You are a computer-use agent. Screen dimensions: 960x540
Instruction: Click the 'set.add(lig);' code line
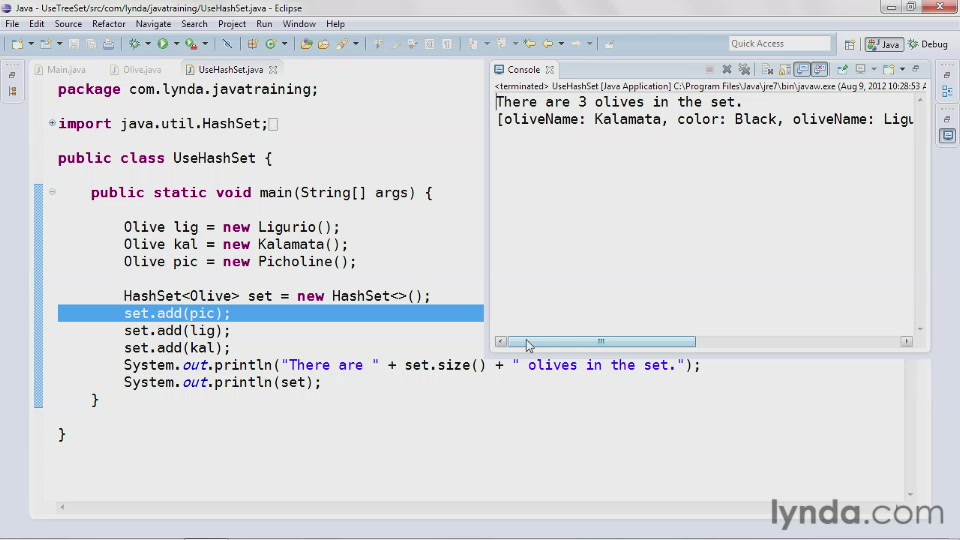tap(177, 331)
